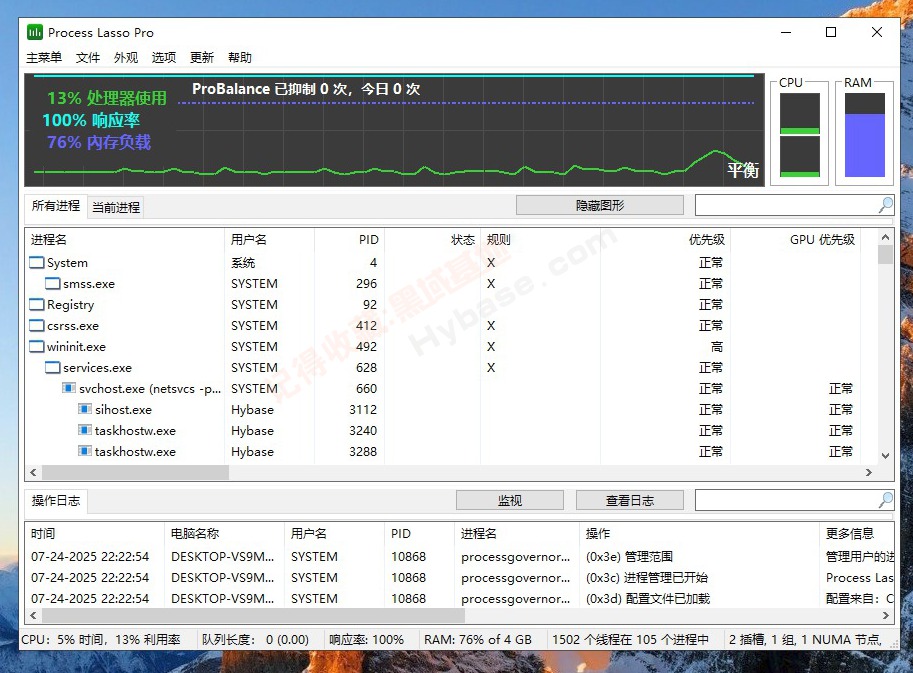
Task: Click the "(0x3e) 管理范围" log entry
Action: 629,557
